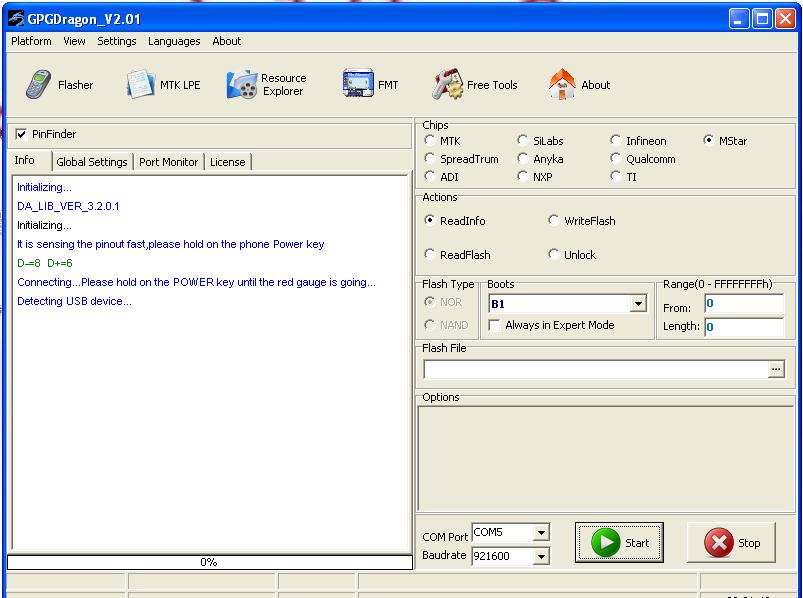Click the 0% progress bar
The width and height of the screenshot is (803, 598).
coord(209,562)
